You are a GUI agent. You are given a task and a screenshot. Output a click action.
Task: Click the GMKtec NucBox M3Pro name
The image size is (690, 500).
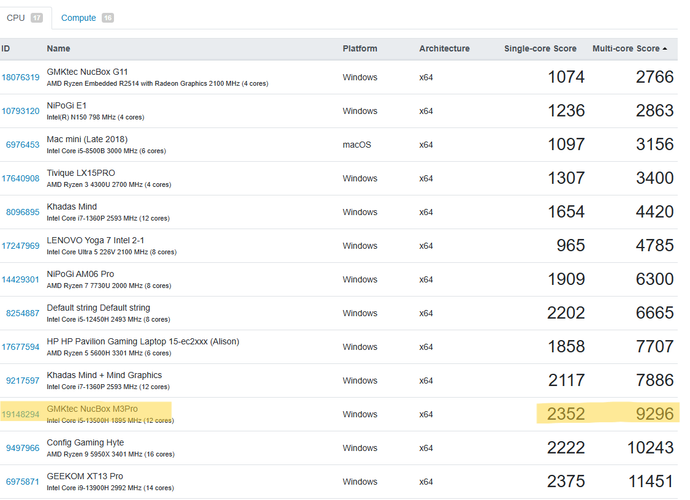(x=92, y=409)
